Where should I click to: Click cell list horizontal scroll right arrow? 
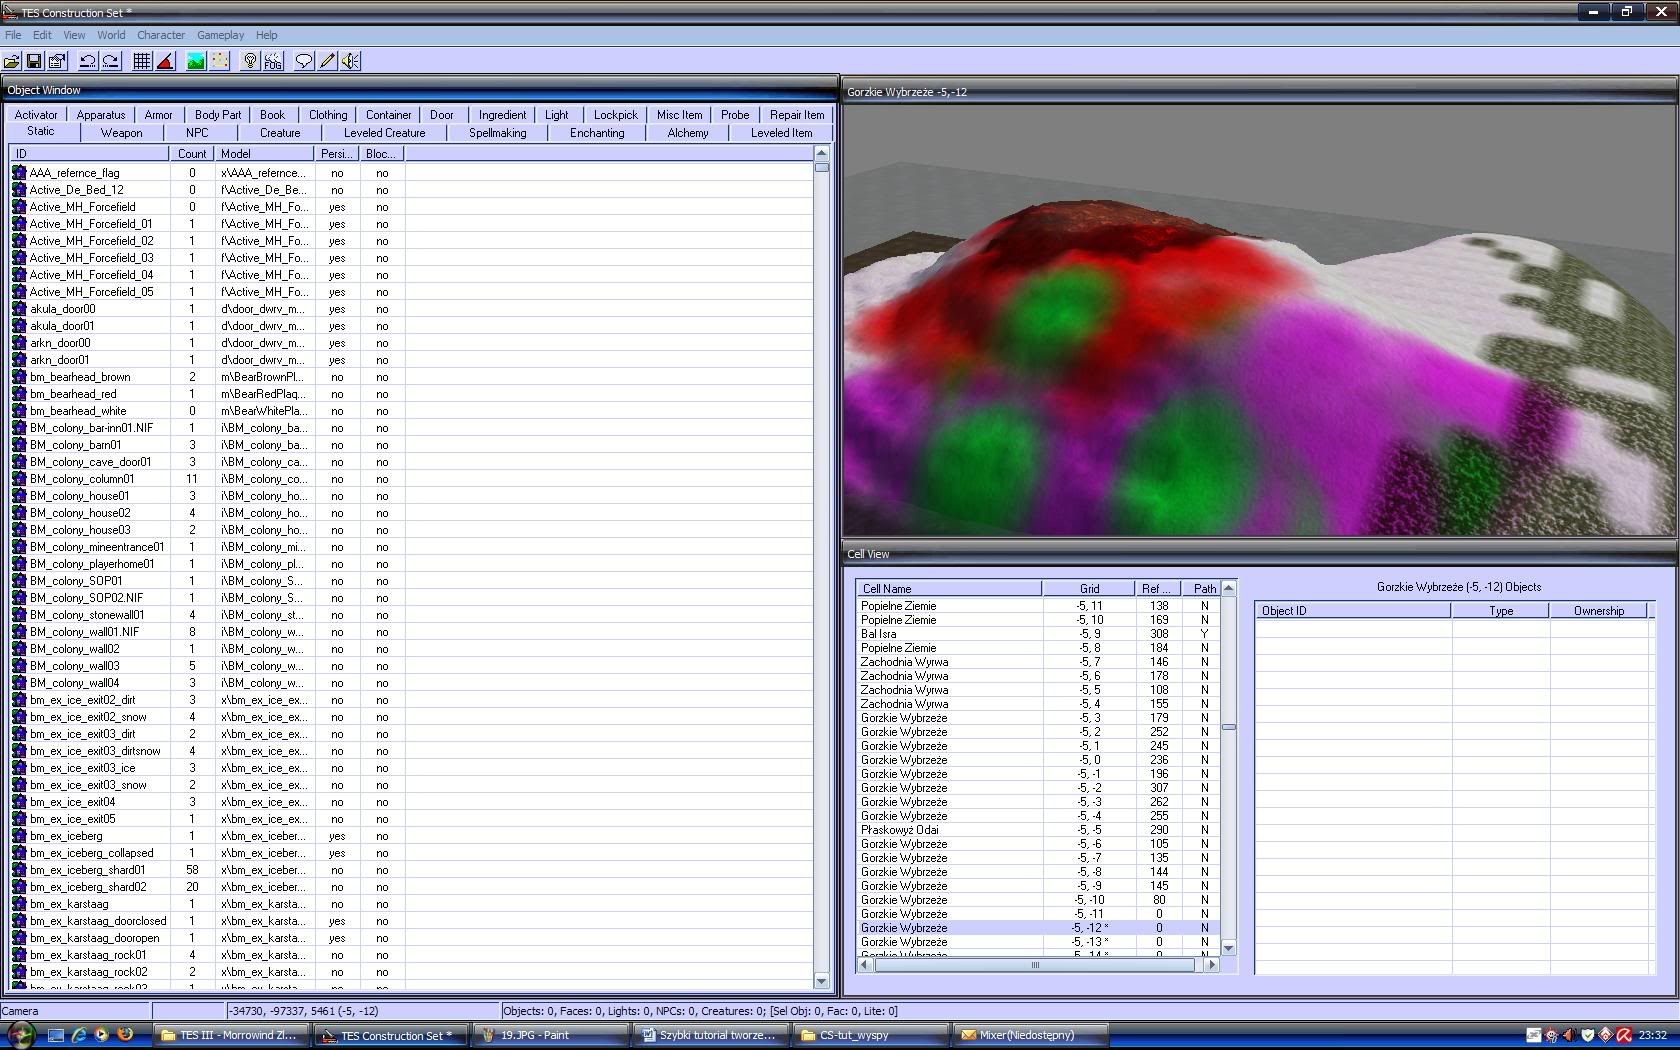[x=1212, y=965]
